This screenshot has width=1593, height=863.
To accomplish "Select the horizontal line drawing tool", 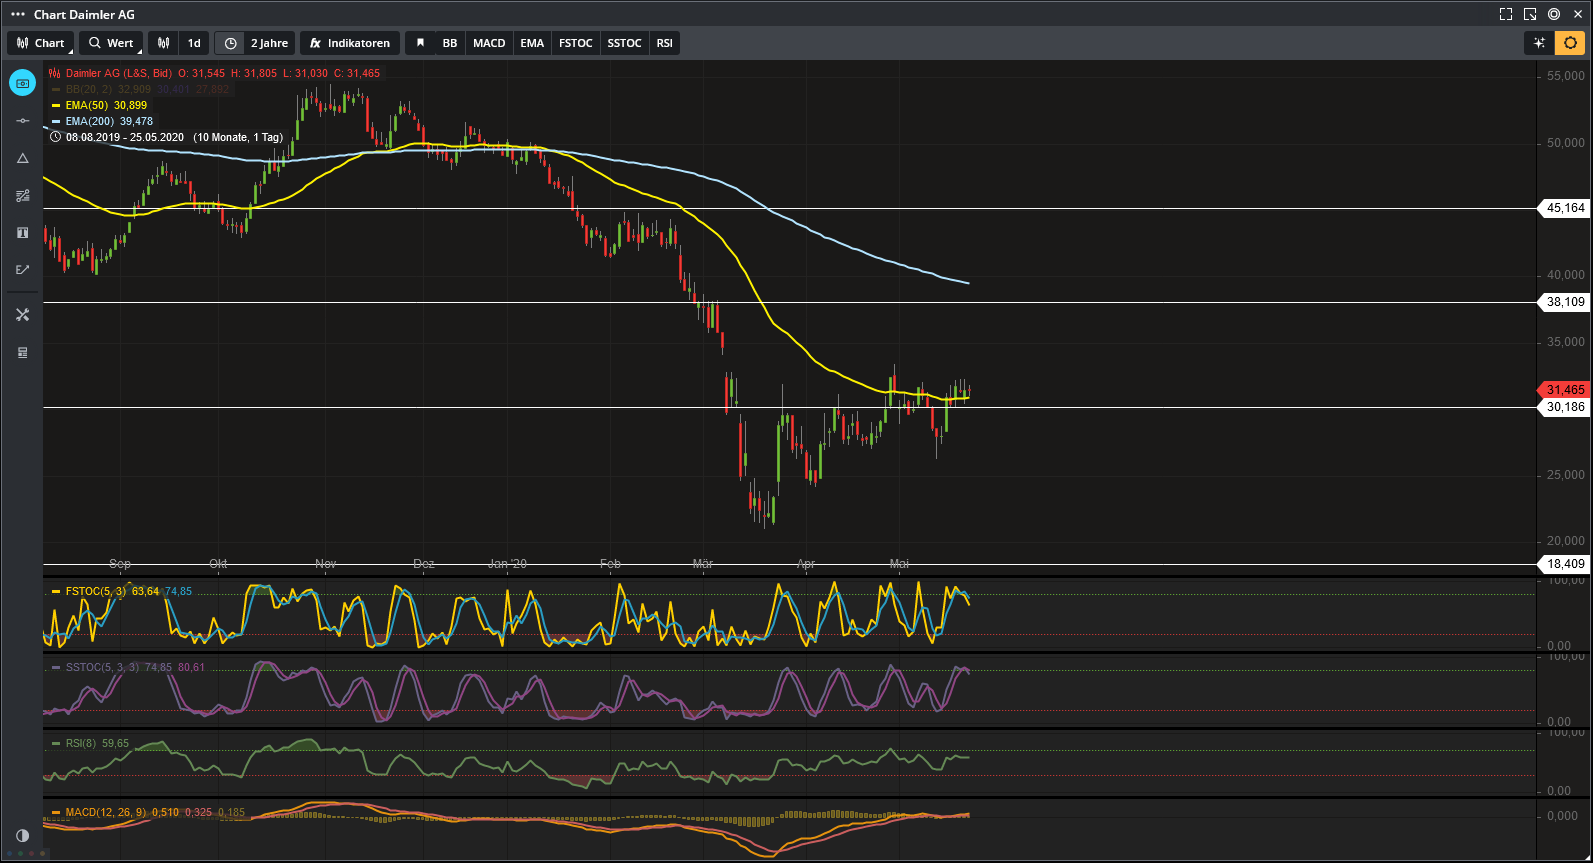I will (22, 120).
